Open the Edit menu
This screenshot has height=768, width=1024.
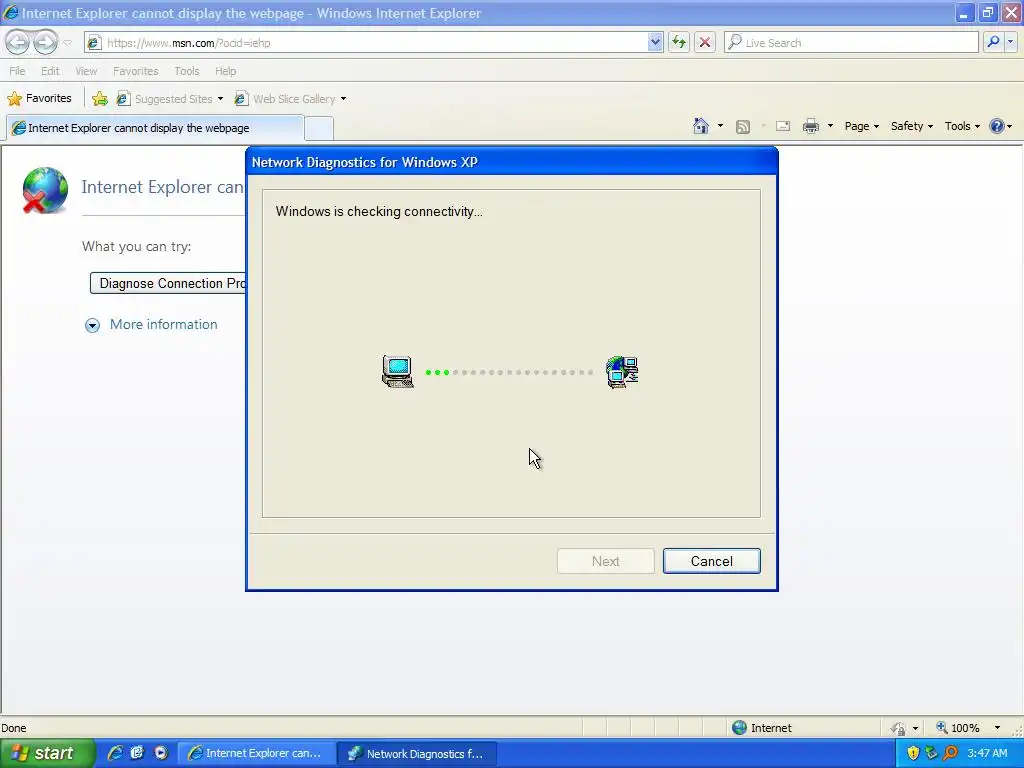[x=50, y=71]
